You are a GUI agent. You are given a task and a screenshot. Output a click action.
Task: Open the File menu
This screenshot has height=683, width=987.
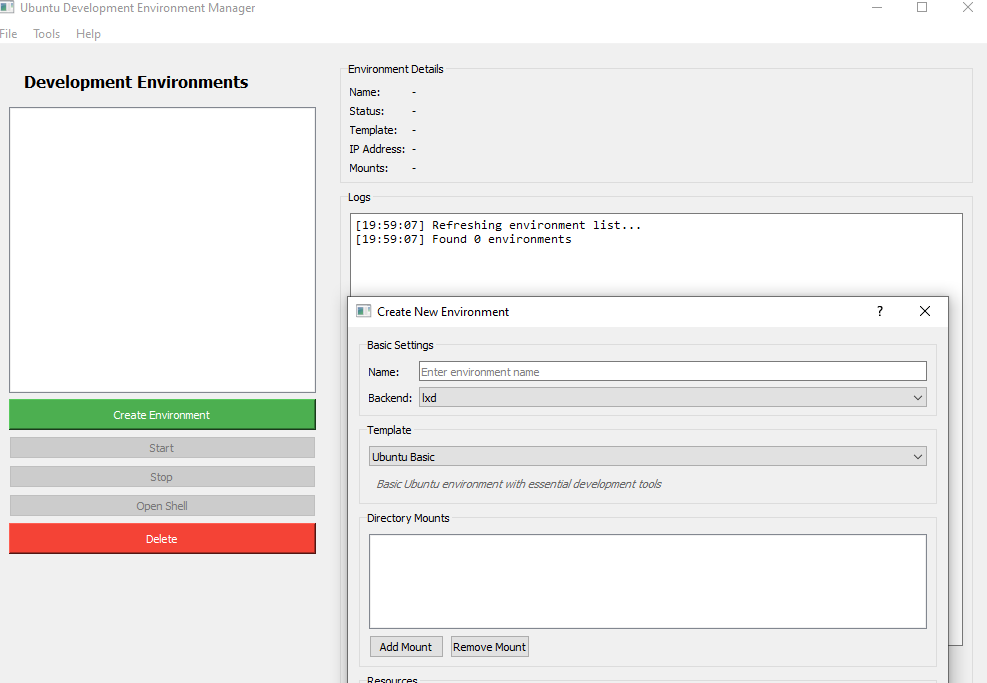pyautogui.click(x=8, y=34)
